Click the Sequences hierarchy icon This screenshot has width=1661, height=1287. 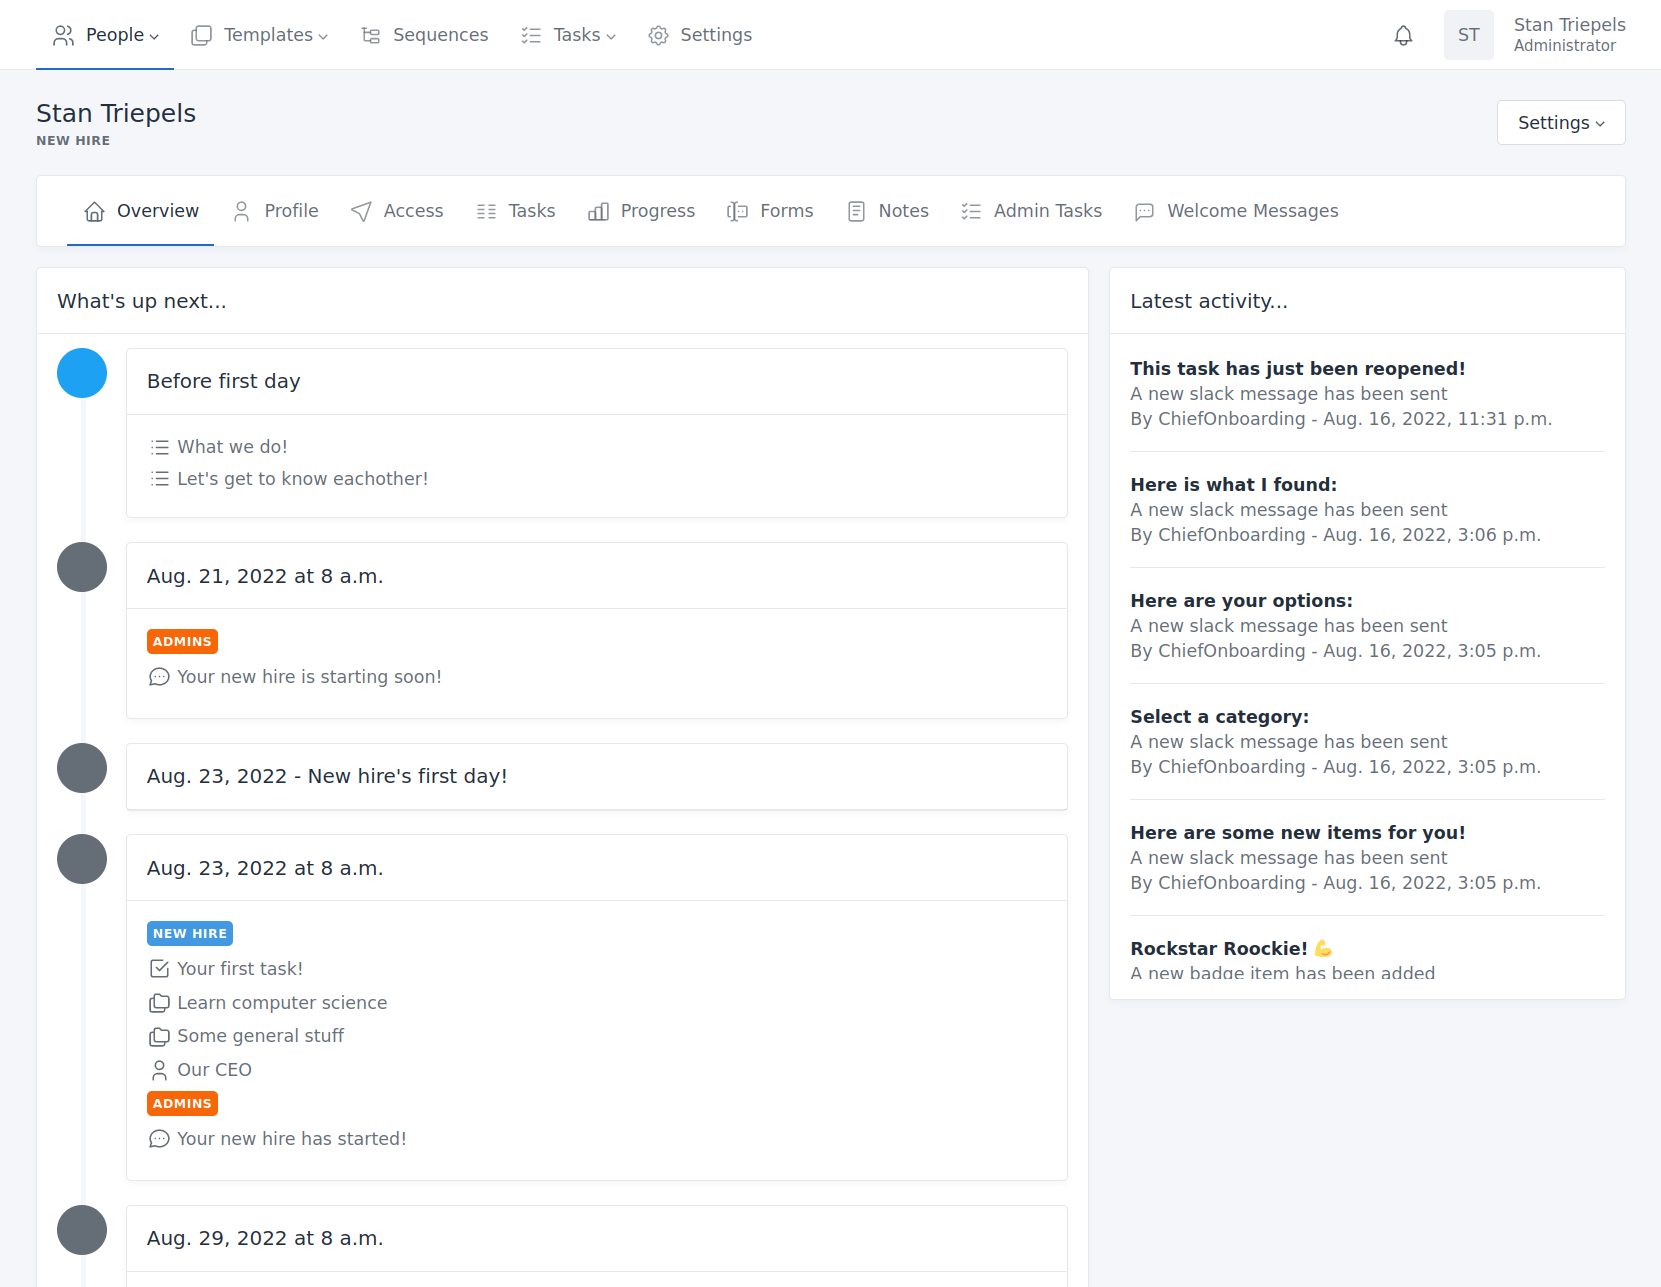coord(371,35)
